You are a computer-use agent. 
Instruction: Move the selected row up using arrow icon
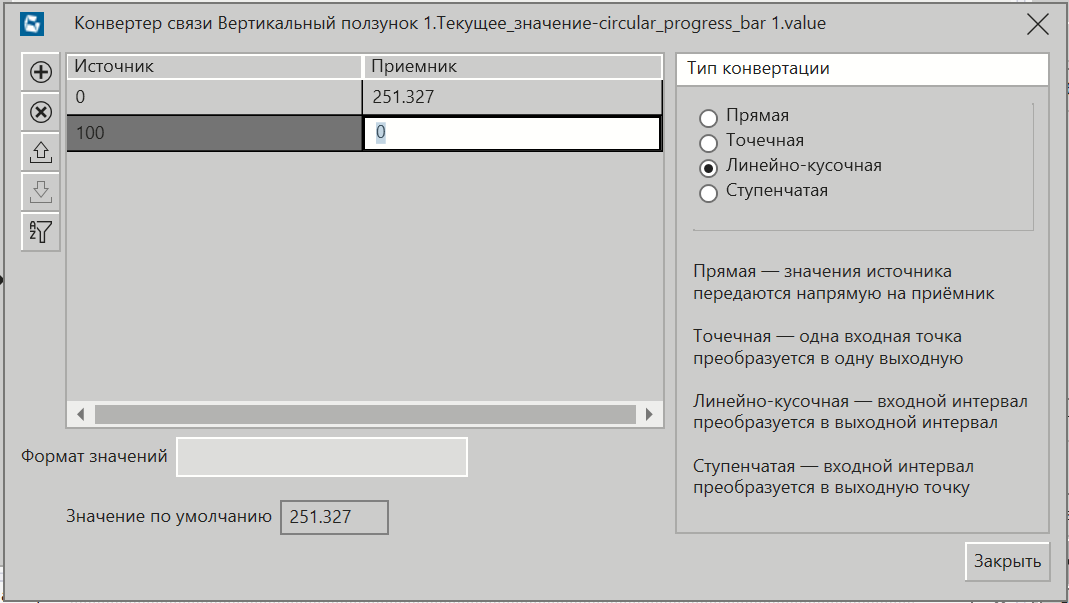(x=39, y=151)
